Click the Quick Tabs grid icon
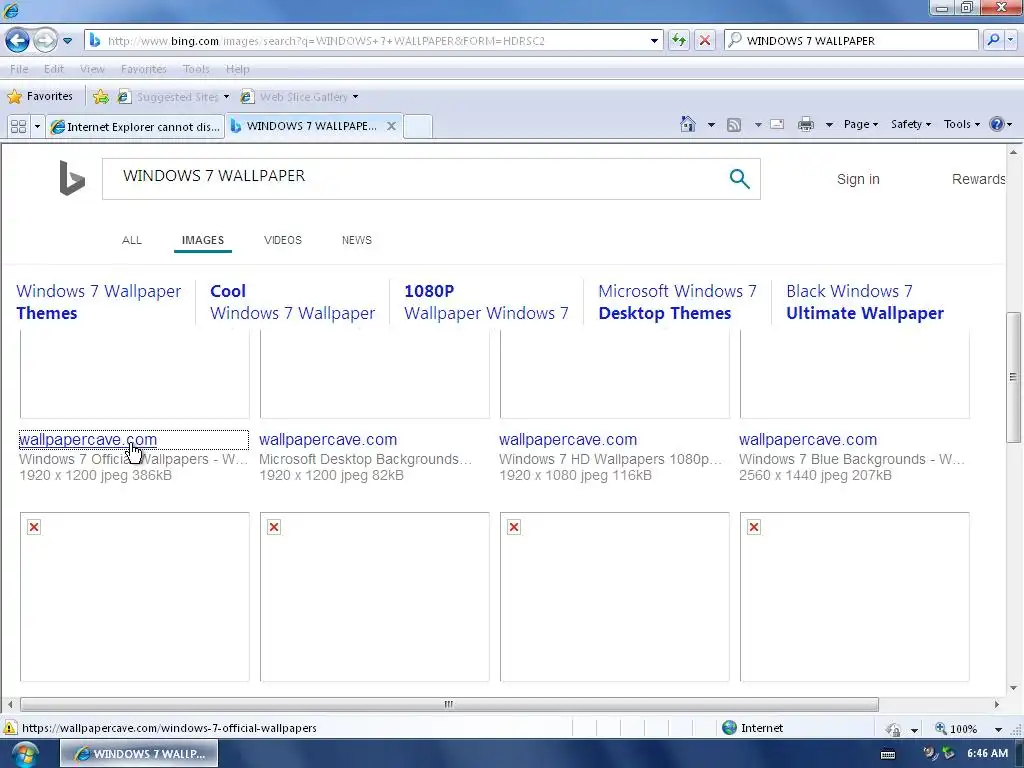1024x768 pixels. (x=18, y=126)
